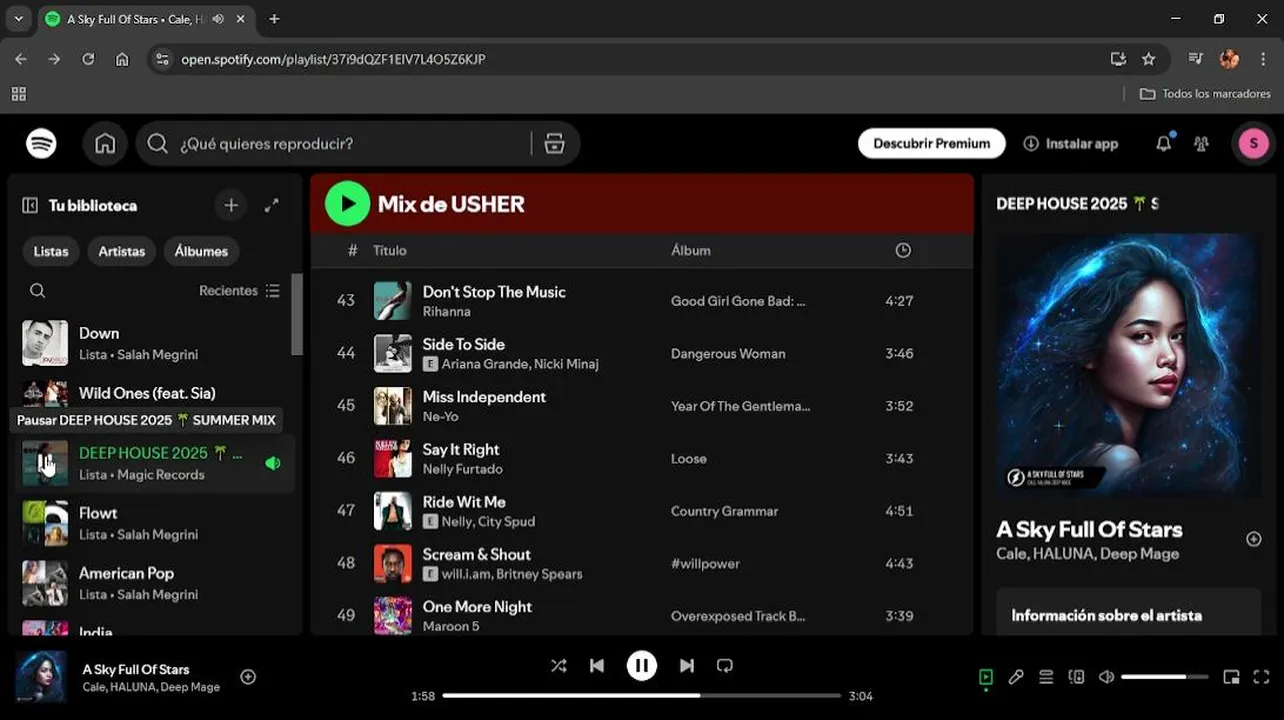Click the large Sky Full Of Stars artwork
The image size is (1284, 720).
click(1128, 364)
